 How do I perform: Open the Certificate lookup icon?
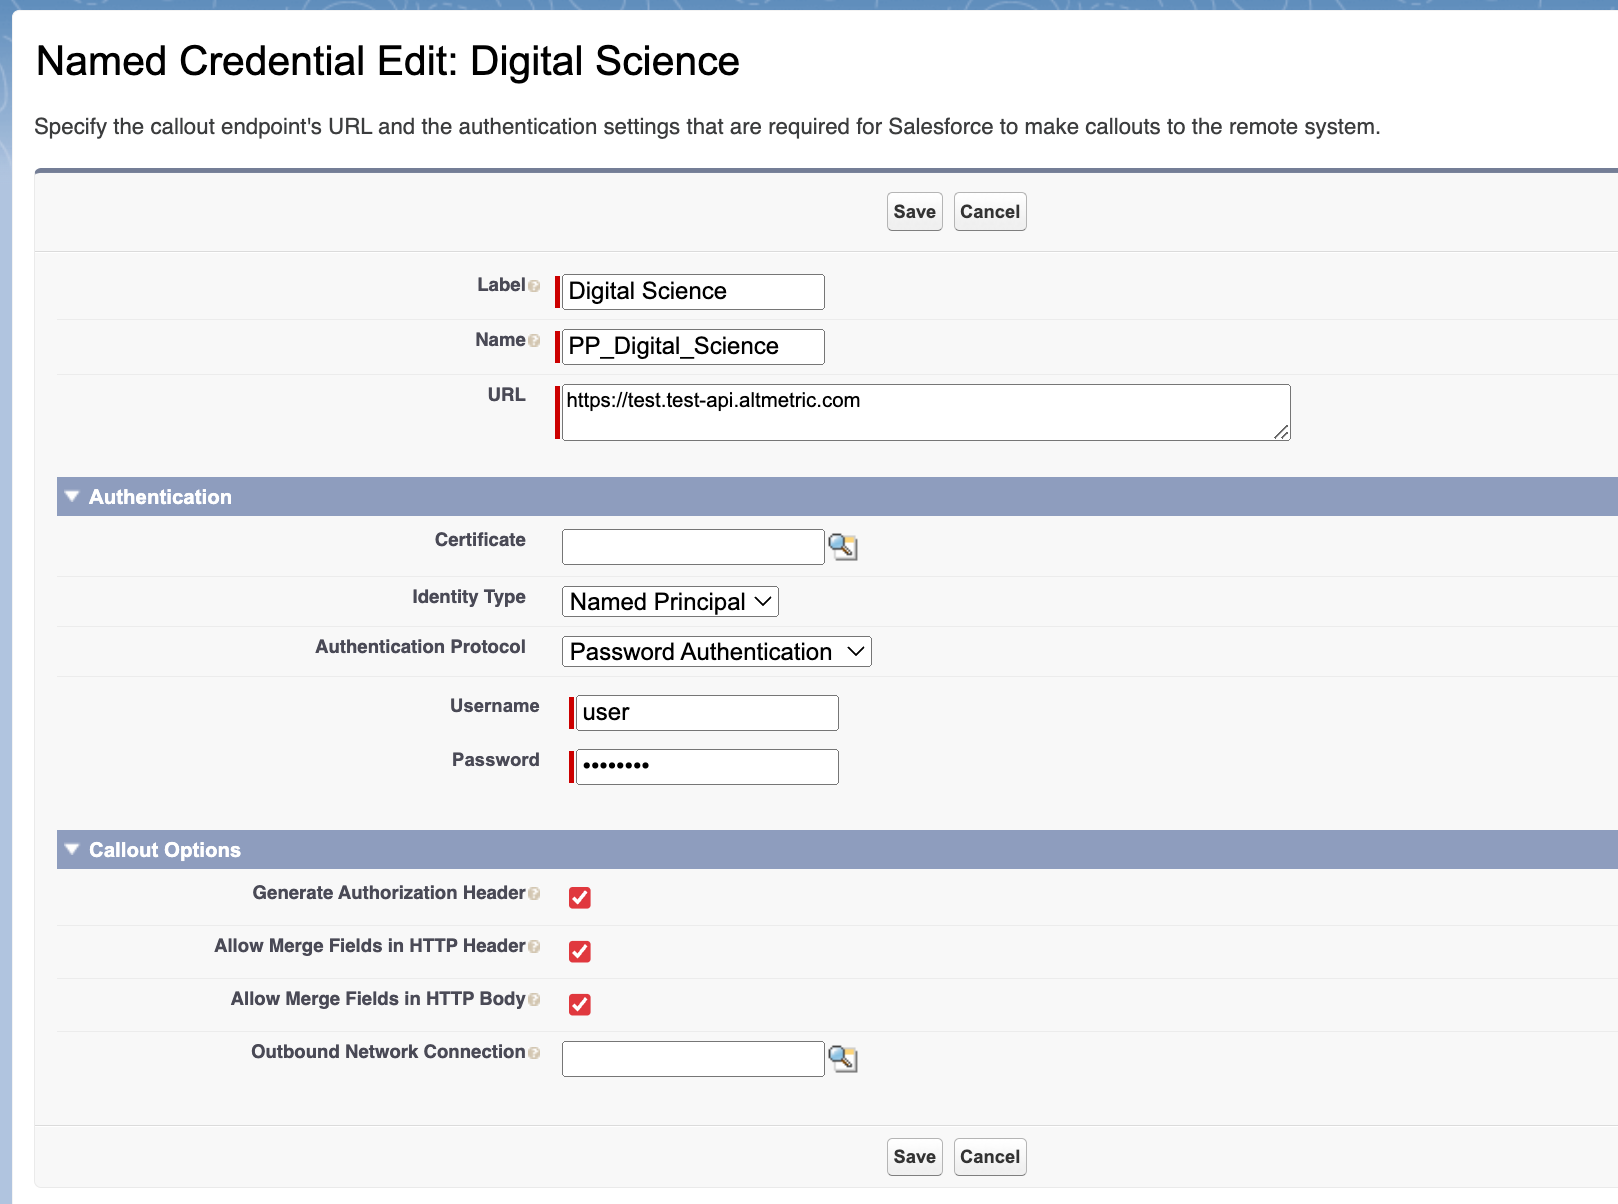click(843, 547)
